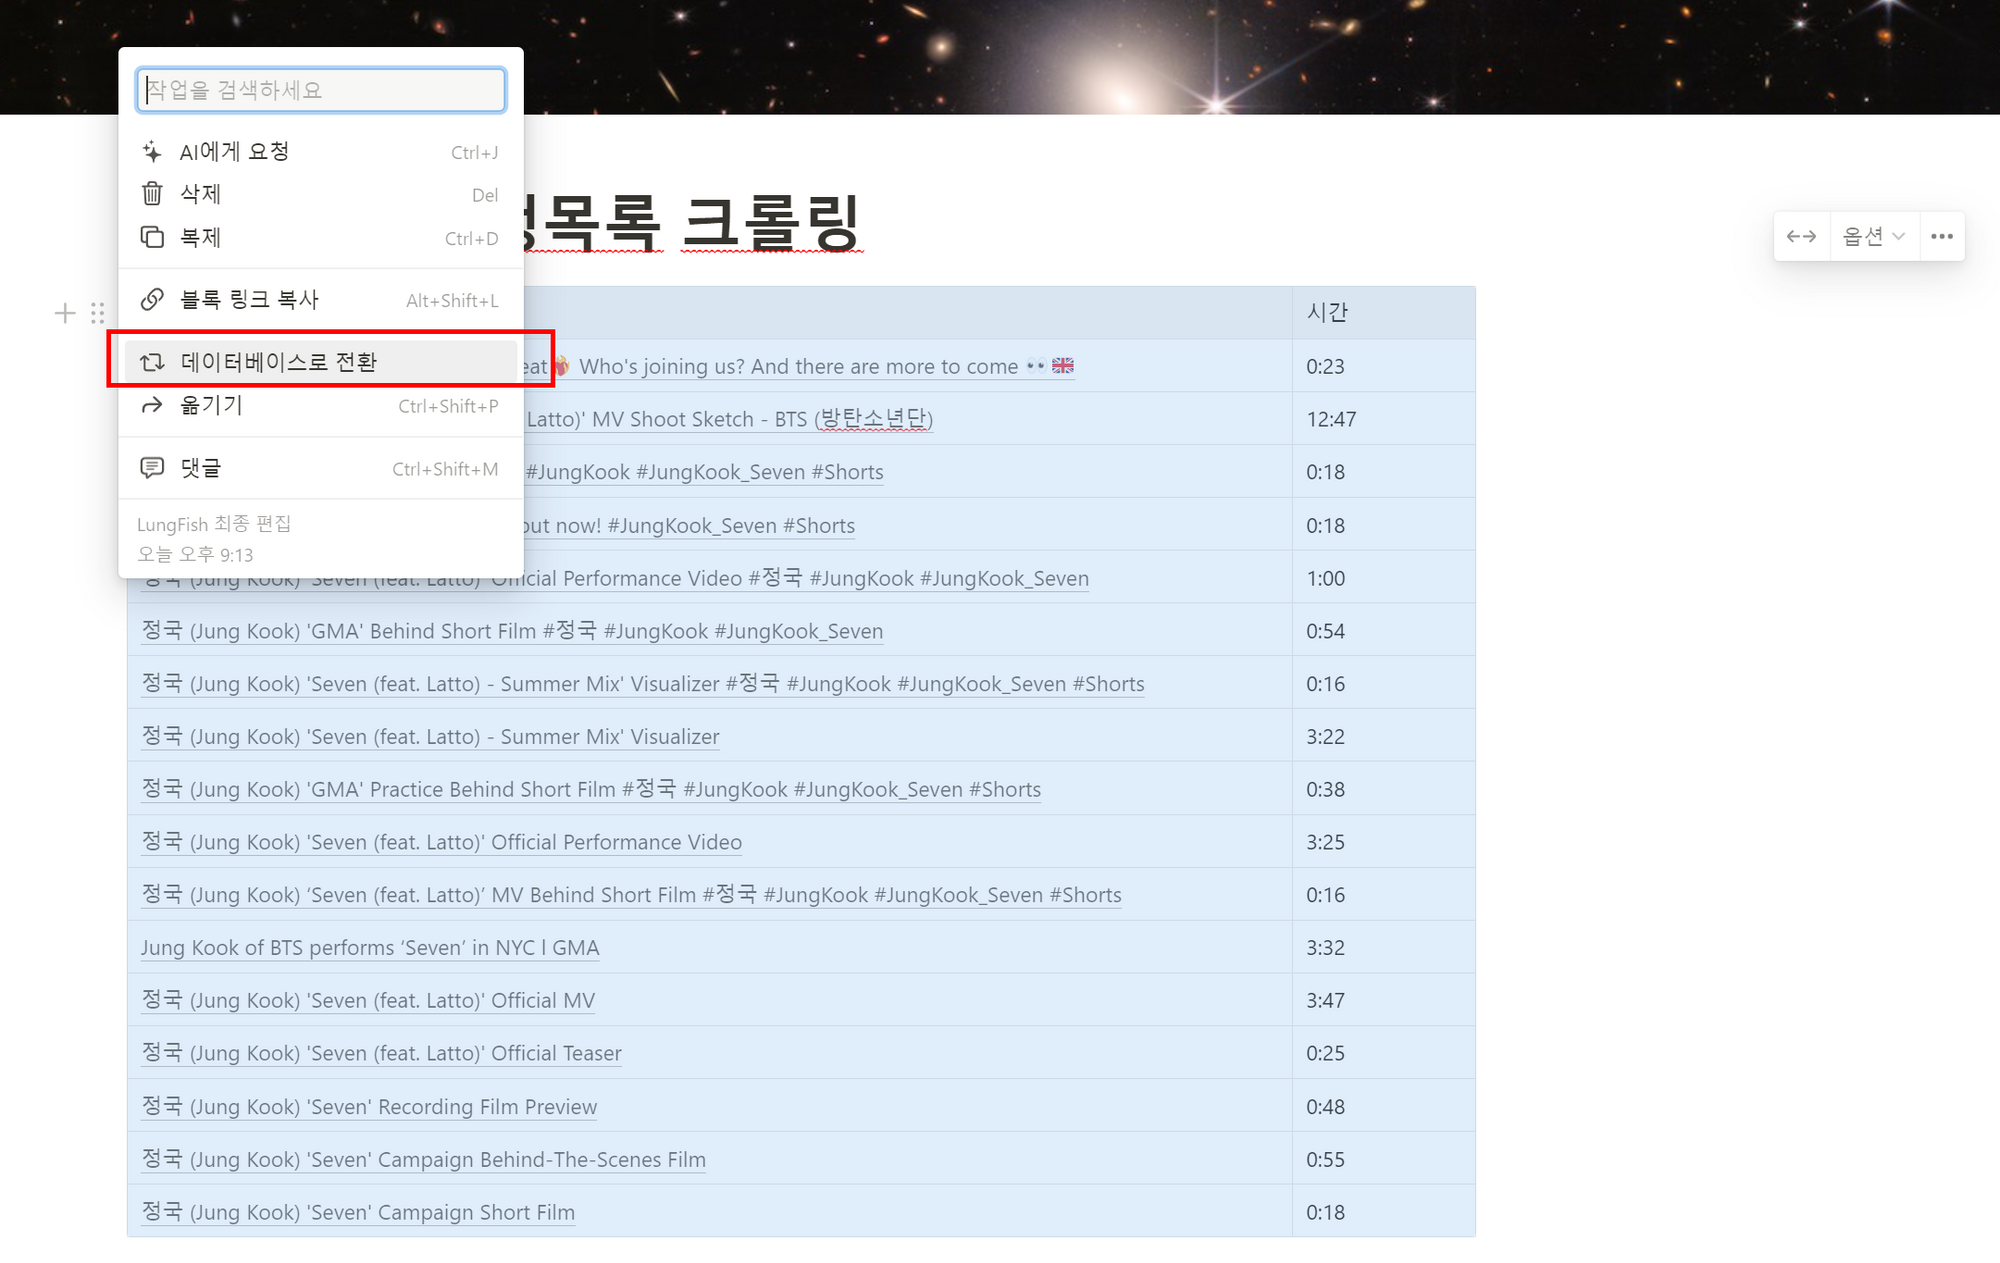The width and height of the screenshot is (2000, 1263).
Task: Click the trash icon for 삭제
Action: [152, 194]
